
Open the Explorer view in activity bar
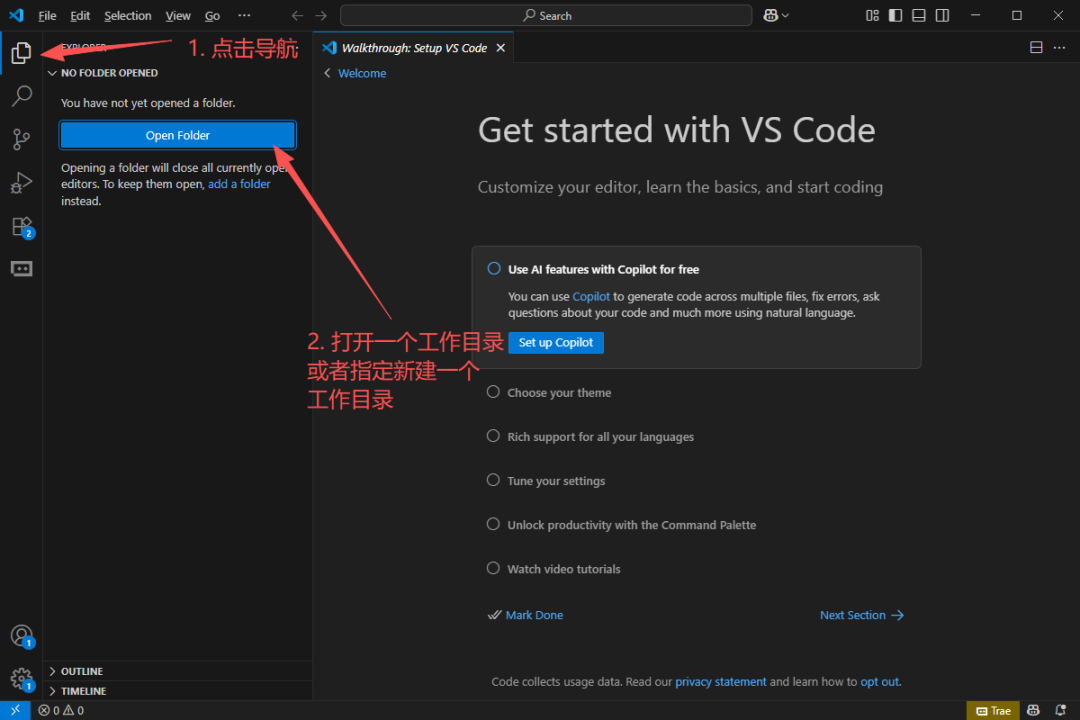(21, 52)
